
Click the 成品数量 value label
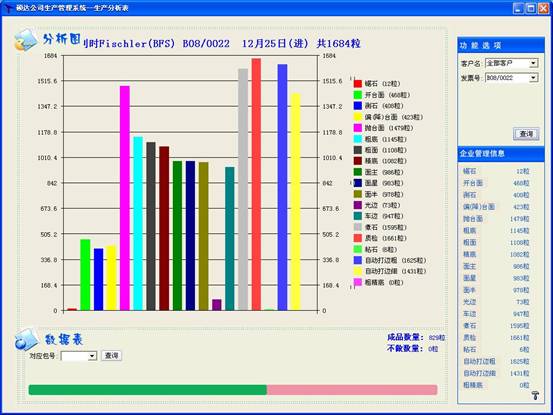tap(437, 338)
